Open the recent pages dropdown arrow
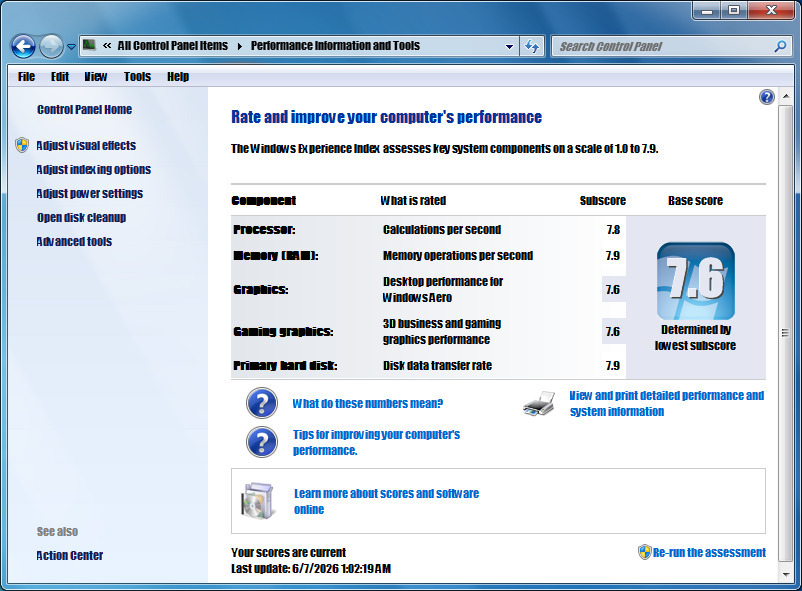802x591 pixels. coord(72,47)
